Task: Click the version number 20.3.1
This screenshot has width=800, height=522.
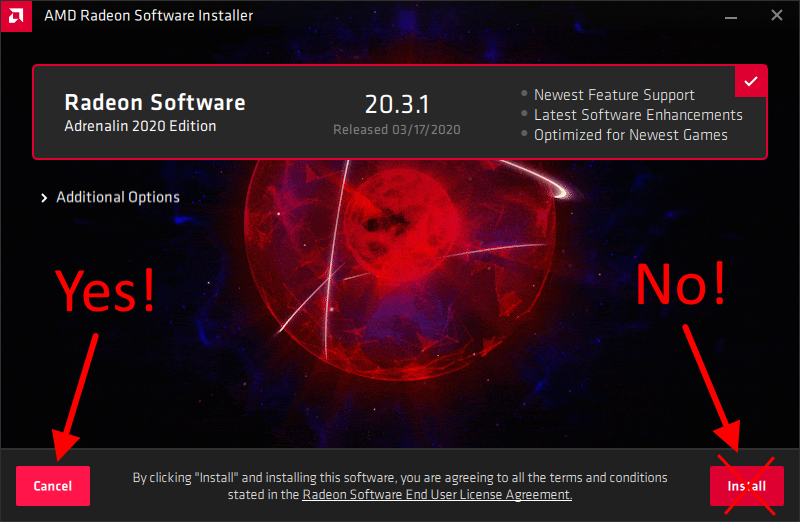Action: click(x=397, y=104)
